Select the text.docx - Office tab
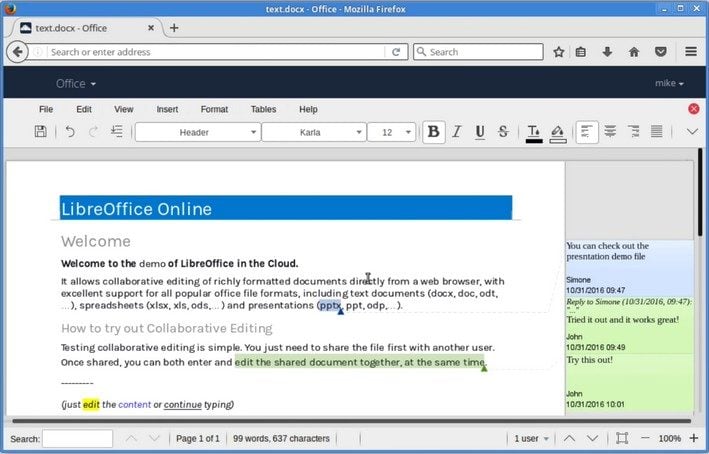 tap(86, 28)
